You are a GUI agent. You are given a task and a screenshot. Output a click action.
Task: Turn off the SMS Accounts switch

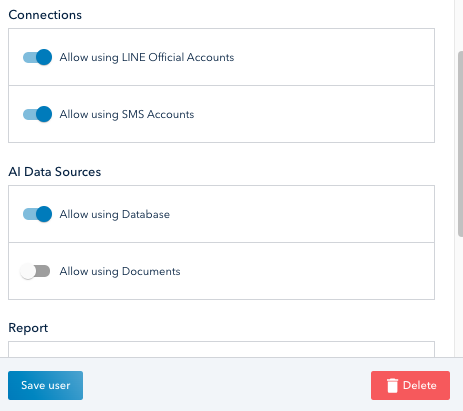pos(37,114)
